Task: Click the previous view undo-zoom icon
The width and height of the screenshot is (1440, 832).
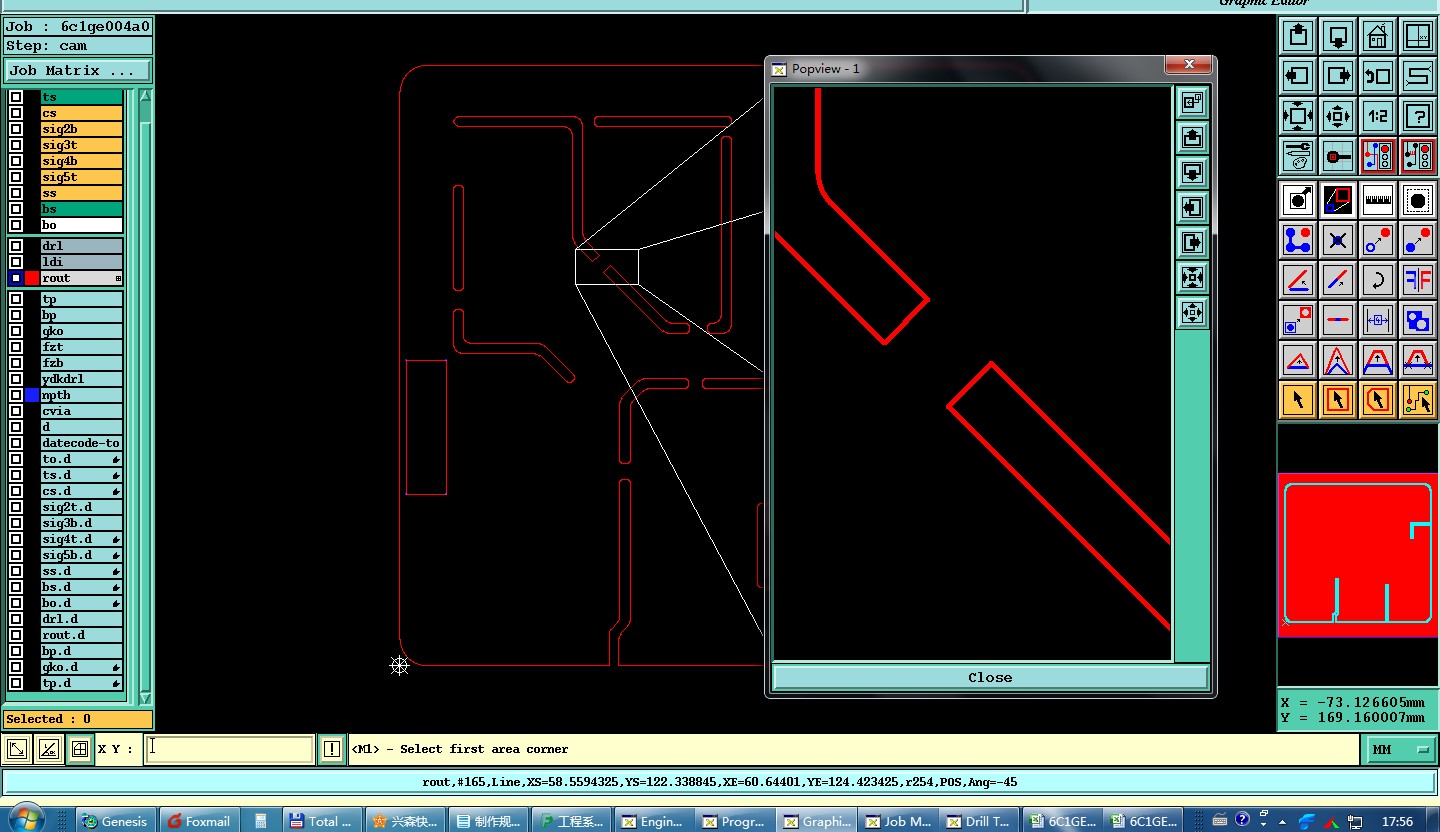Action: 1378,76
